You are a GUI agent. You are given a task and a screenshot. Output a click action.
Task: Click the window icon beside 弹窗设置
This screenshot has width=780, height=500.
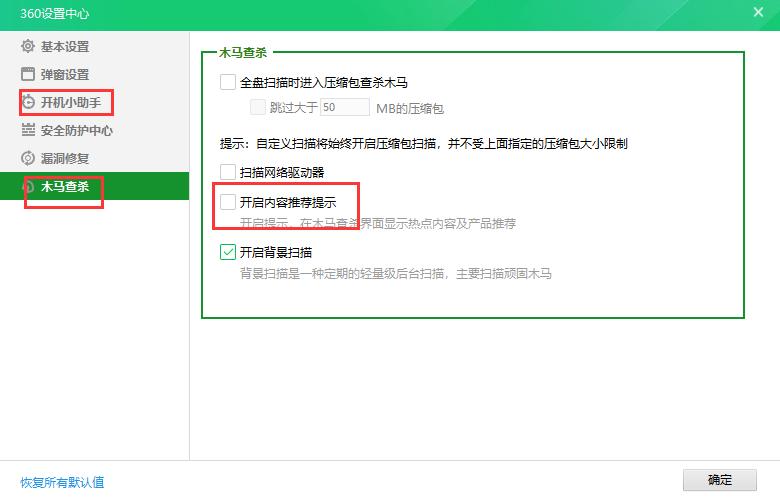[28, 74]
